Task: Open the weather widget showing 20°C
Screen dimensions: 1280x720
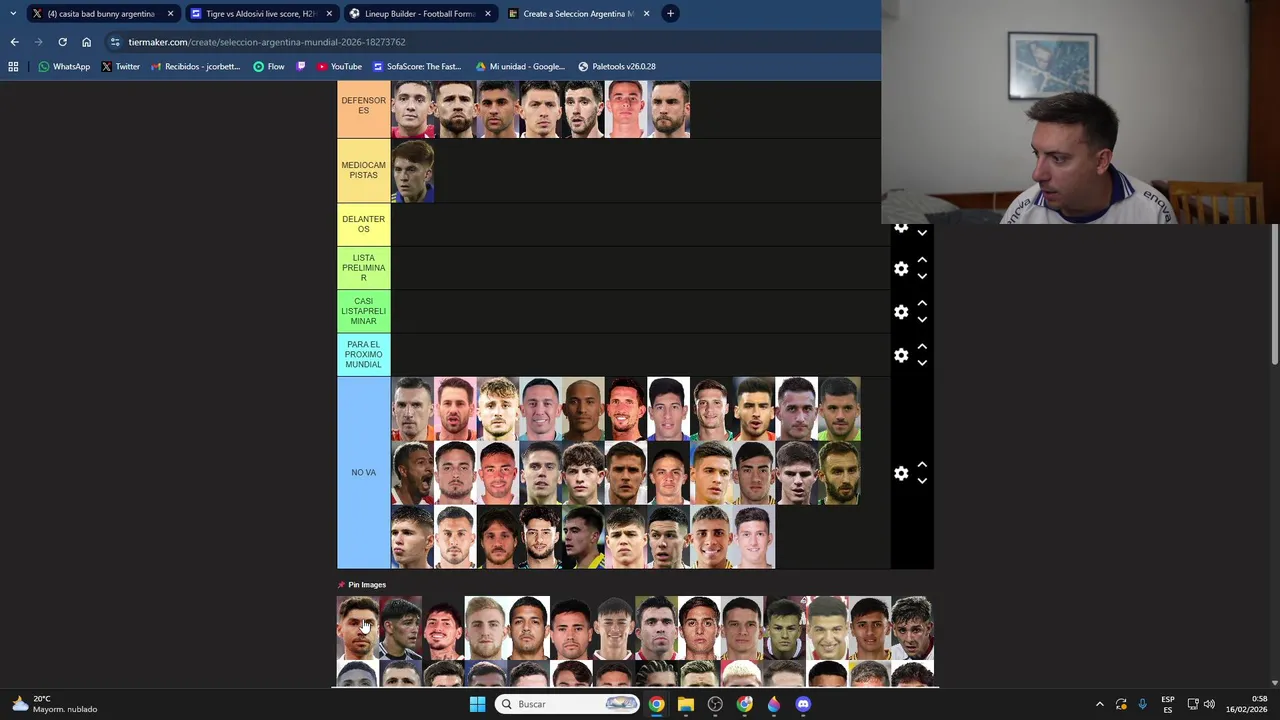Action: [x=54, y=704]
